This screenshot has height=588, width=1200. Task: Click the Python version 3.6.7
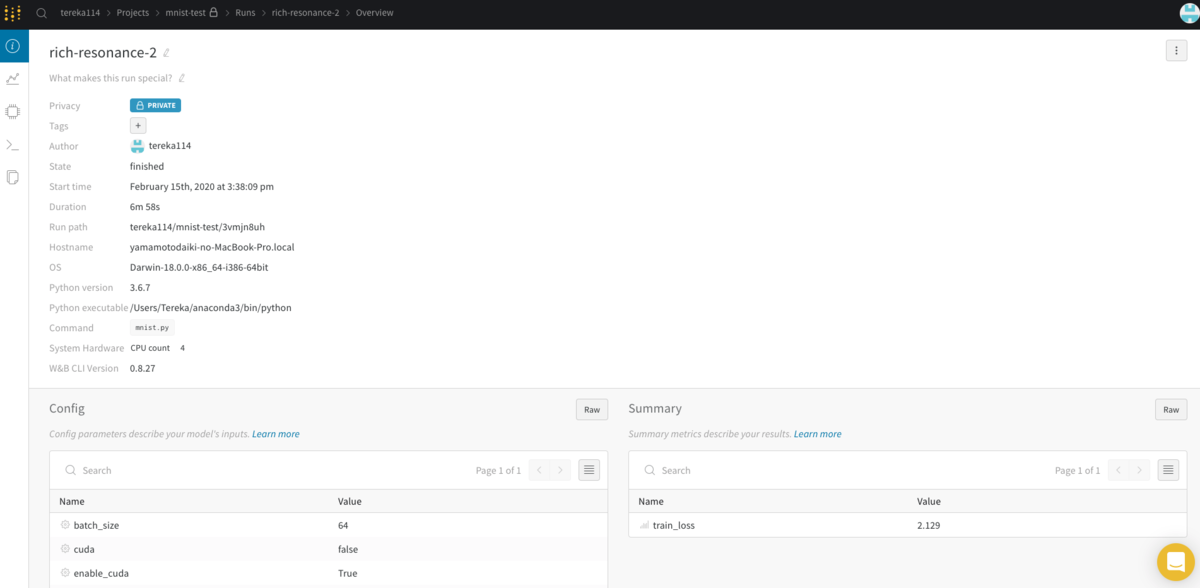(x=140, y=287)
